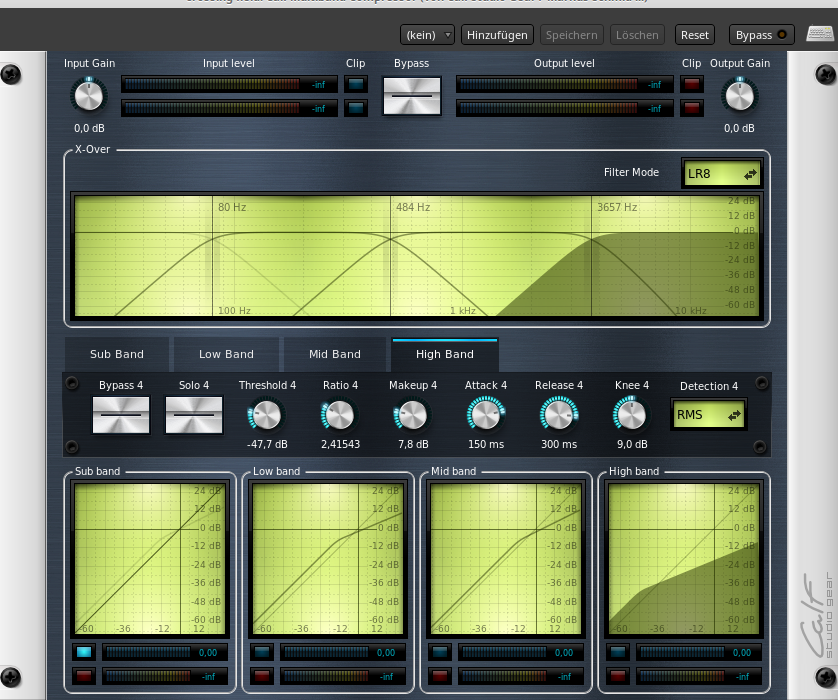Click the upper Output level meter
838x700 pixels.
point(564,84)
